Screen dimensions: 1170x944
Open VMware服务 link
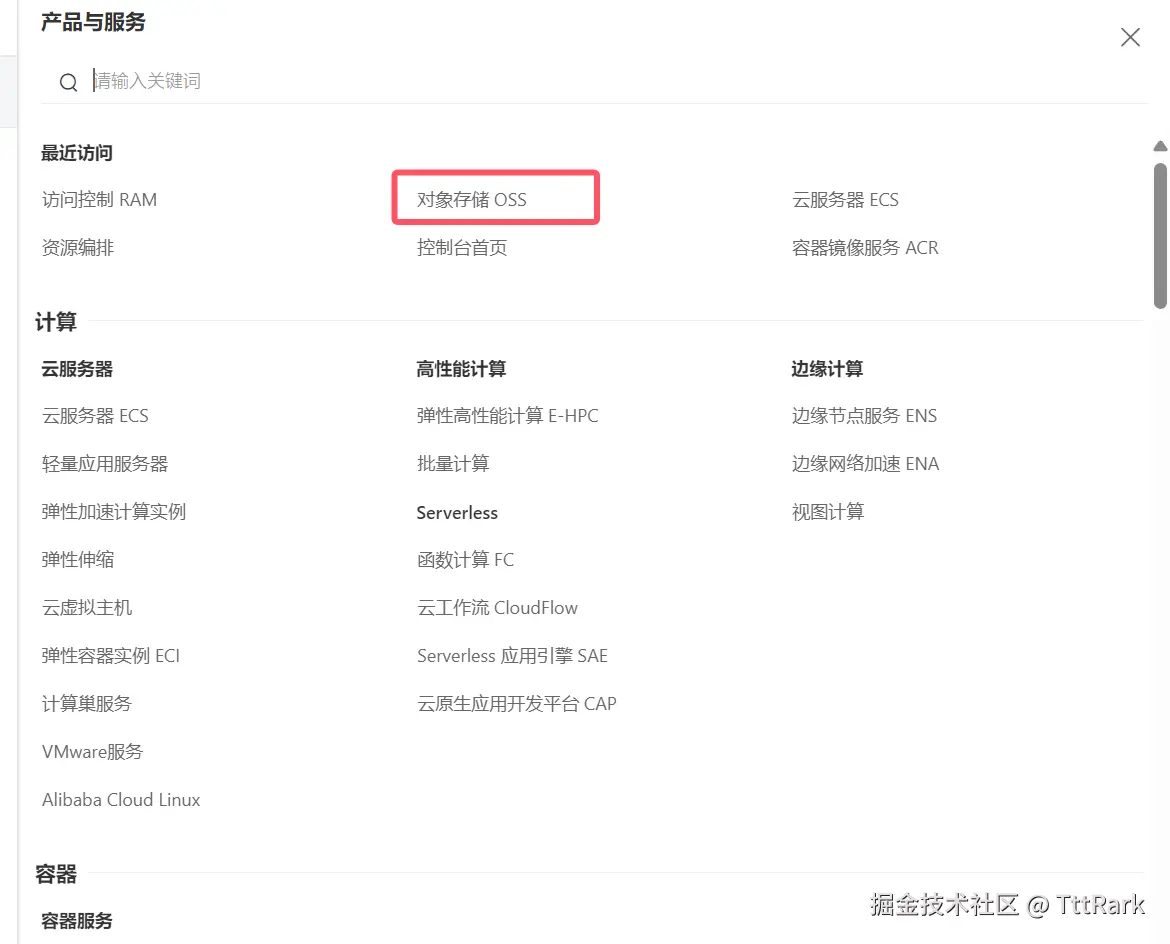[x=93, y=751]
